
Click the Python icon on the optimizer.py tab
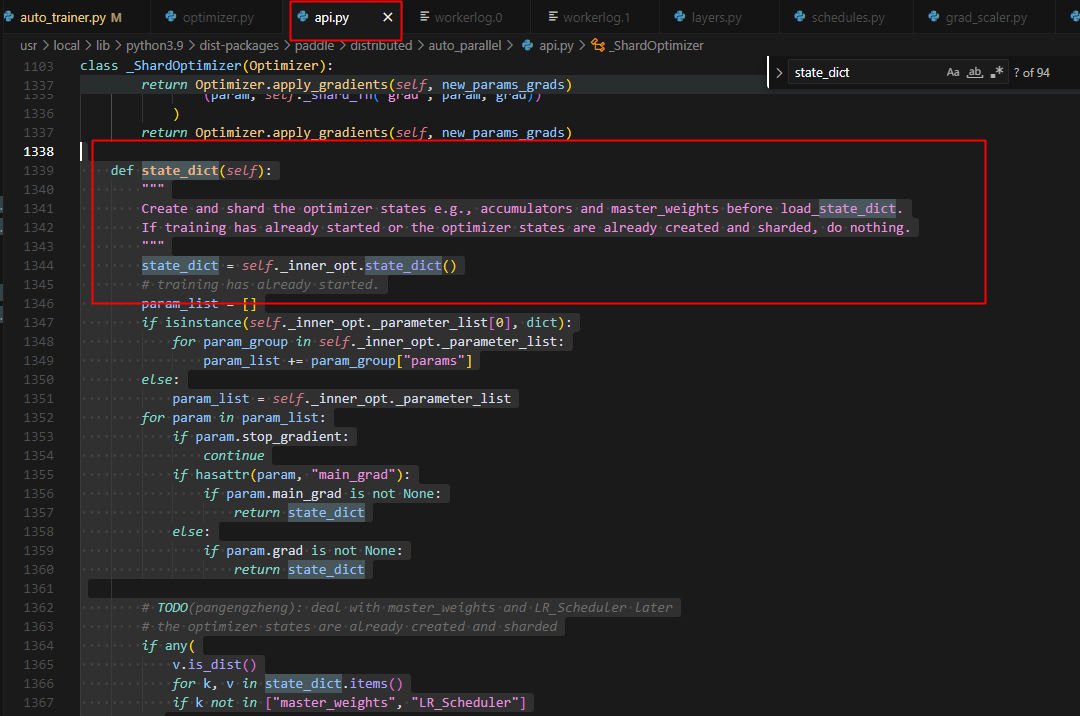[171, 17]
